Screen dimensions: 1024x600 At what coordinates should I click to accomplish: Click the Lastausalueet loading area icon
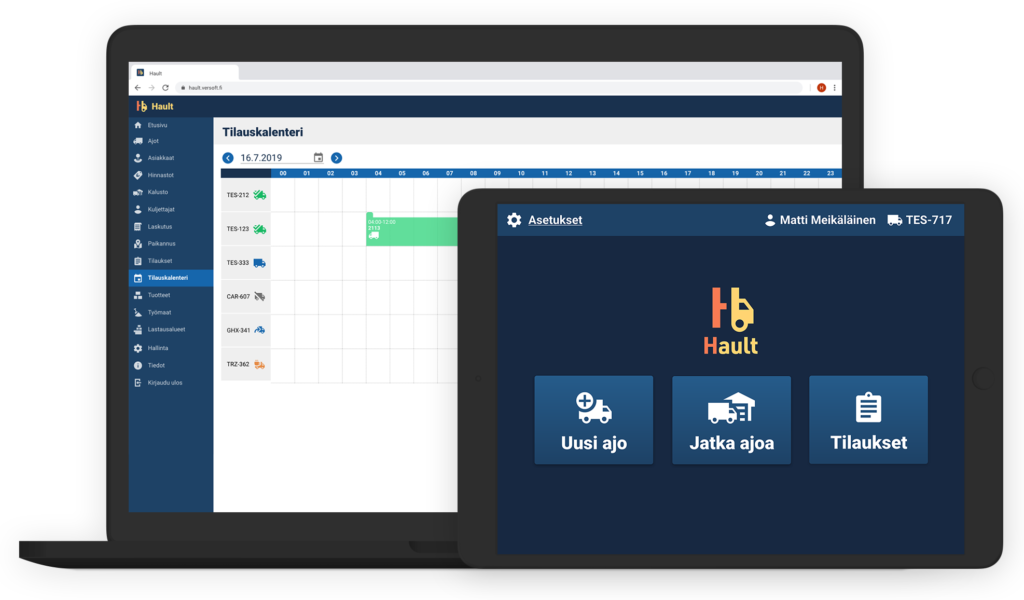(138, 330)
